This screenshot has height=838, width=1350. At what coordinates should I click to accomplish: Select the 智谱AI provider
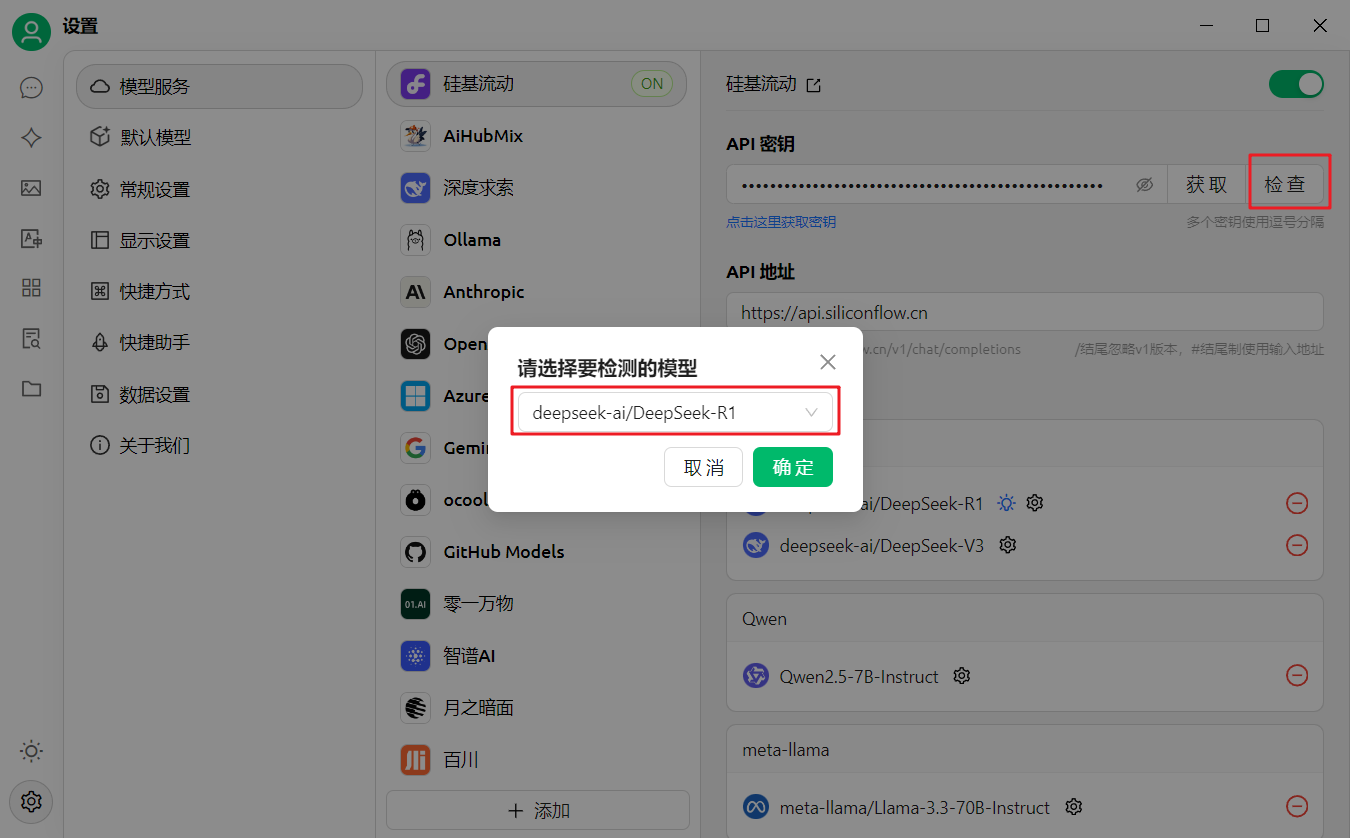[x=537, y=656]
